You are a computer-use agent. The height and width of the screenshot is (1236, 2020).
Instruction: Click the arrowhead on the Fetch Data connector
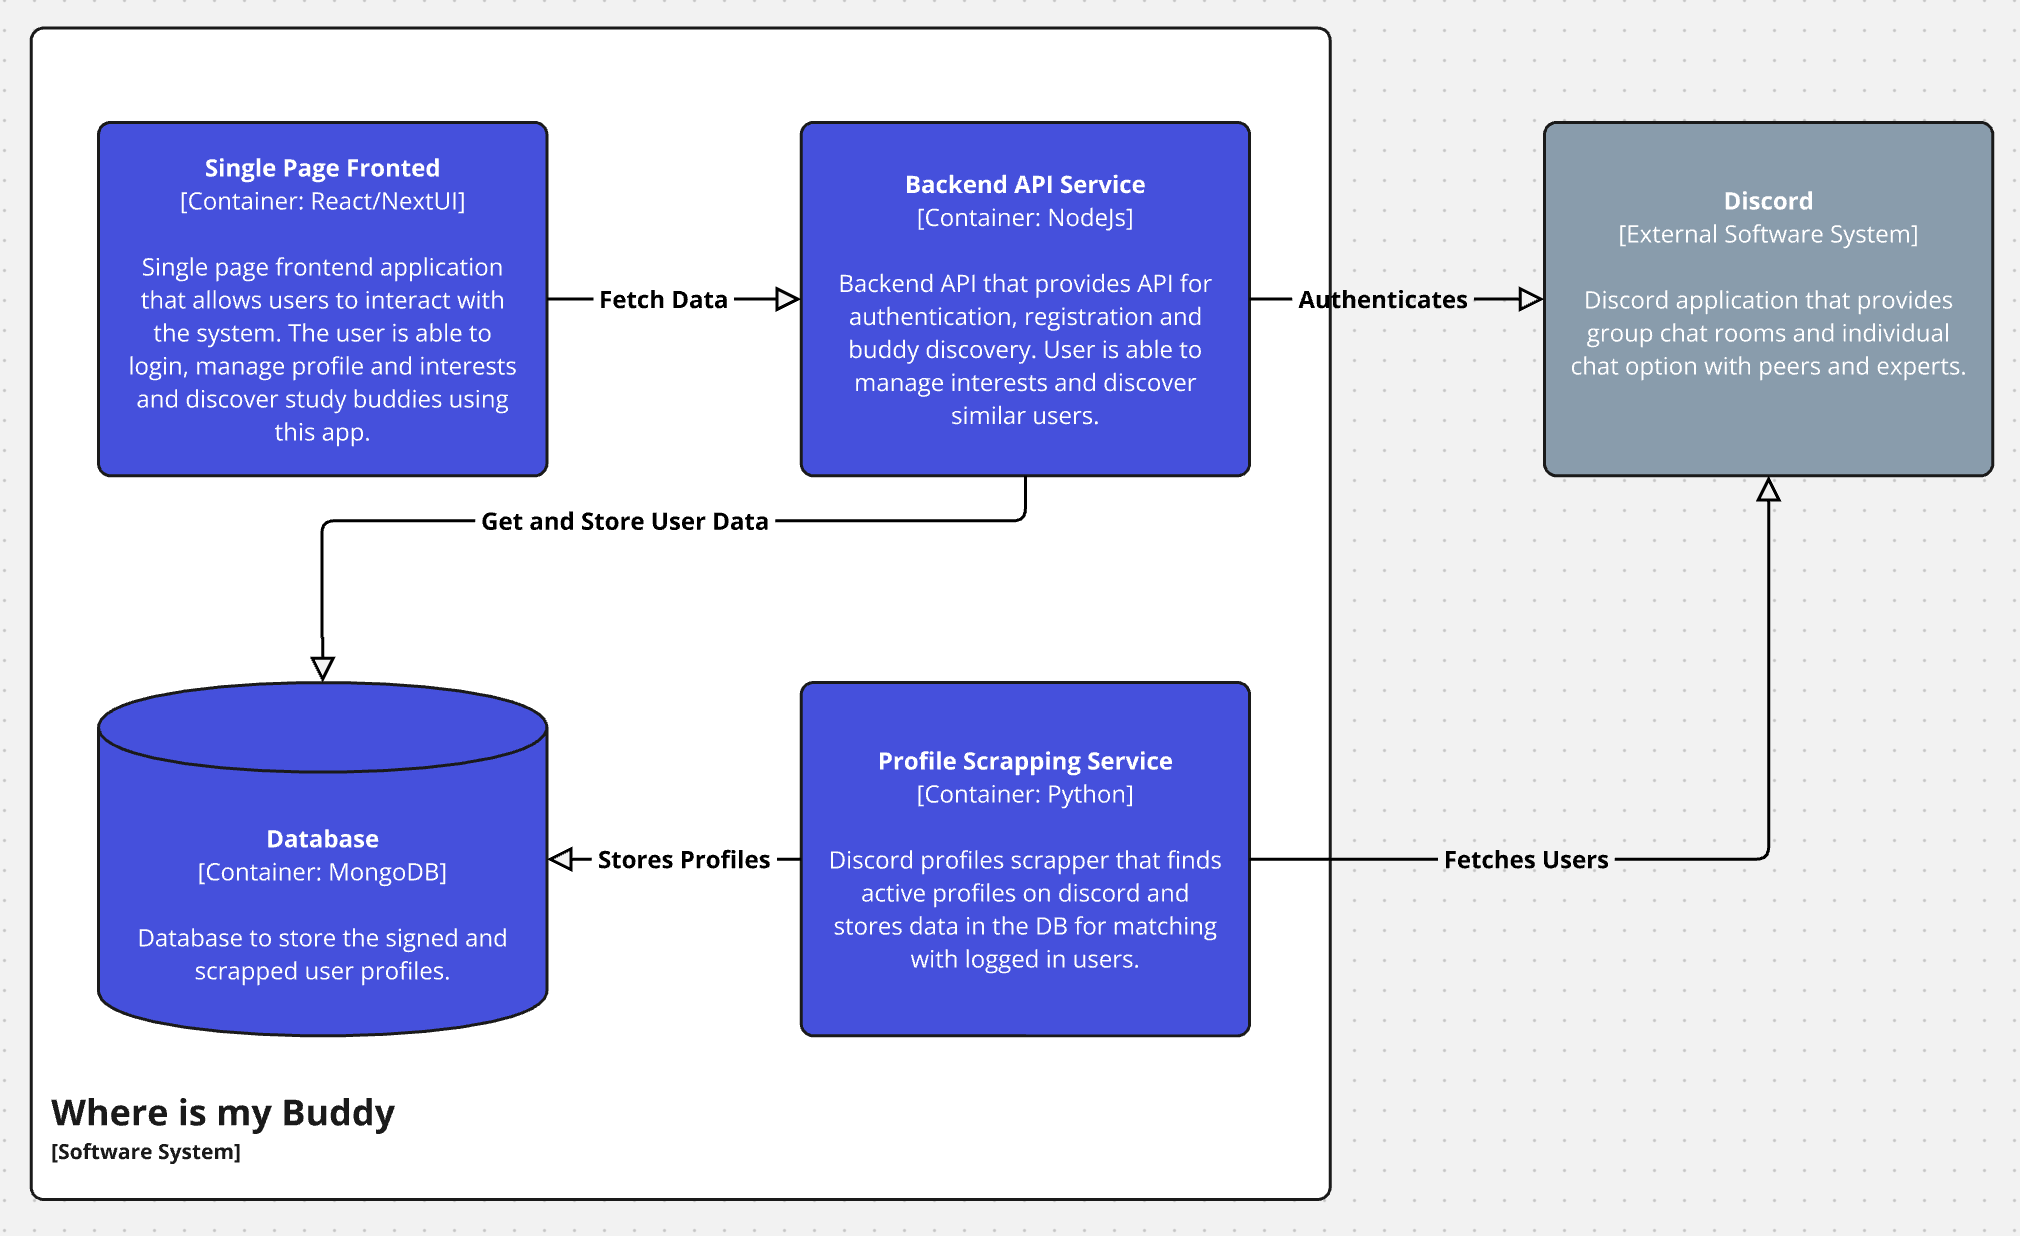(784, 299)
